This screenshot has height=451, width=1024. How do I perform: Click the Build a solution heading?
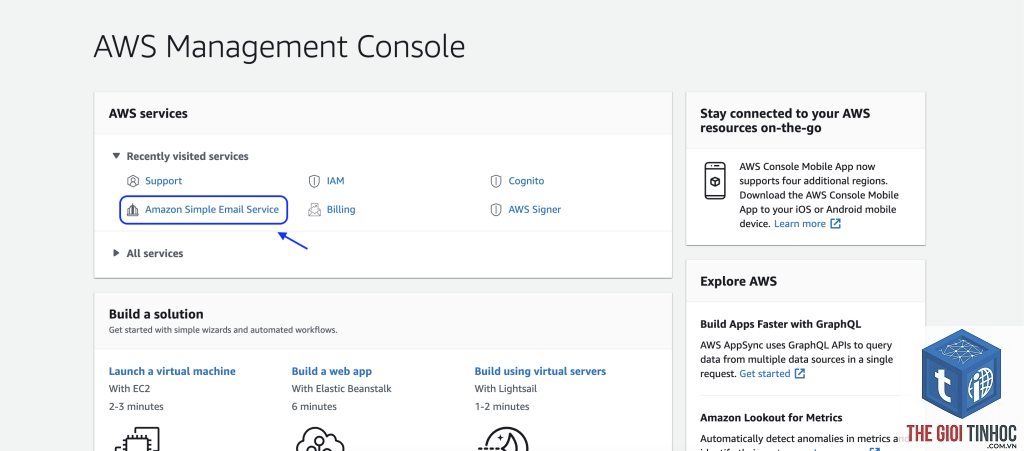tap(156, 314)
